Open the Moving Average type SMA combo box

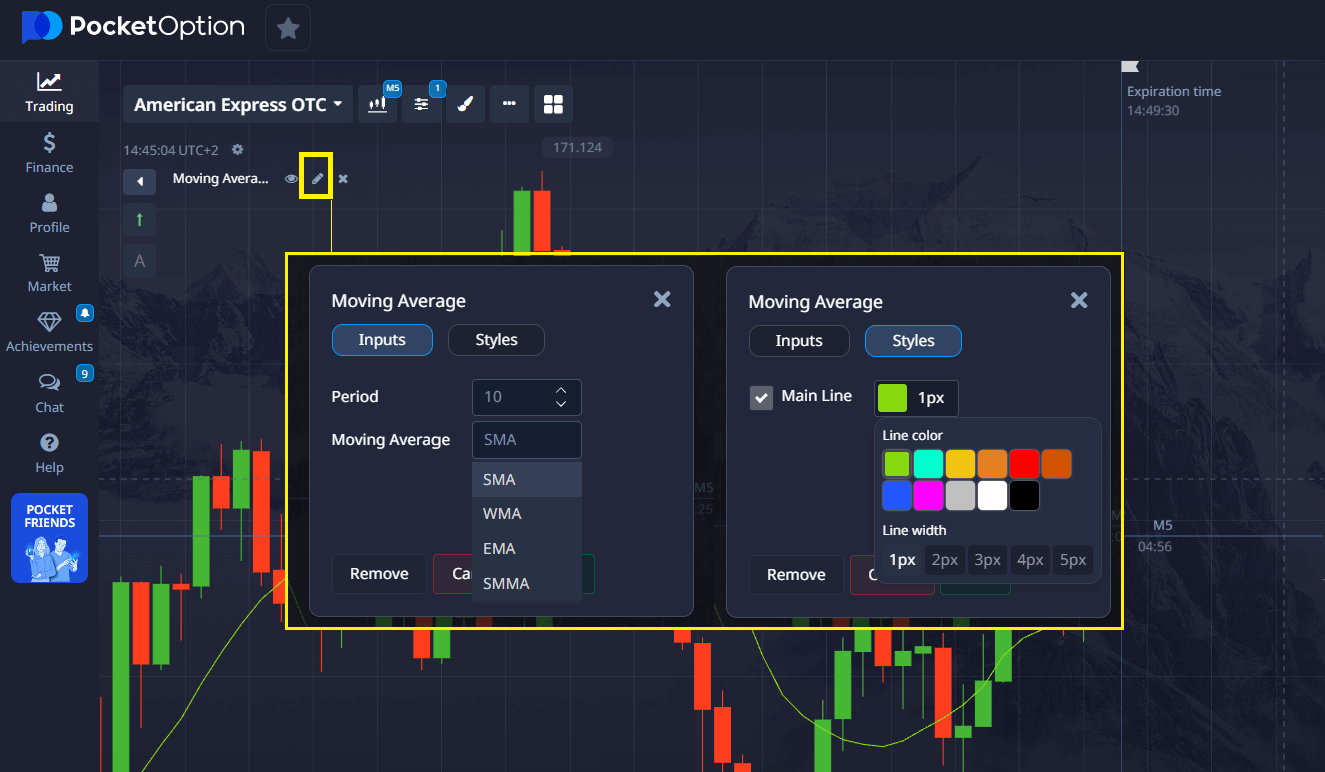point(526,440)
